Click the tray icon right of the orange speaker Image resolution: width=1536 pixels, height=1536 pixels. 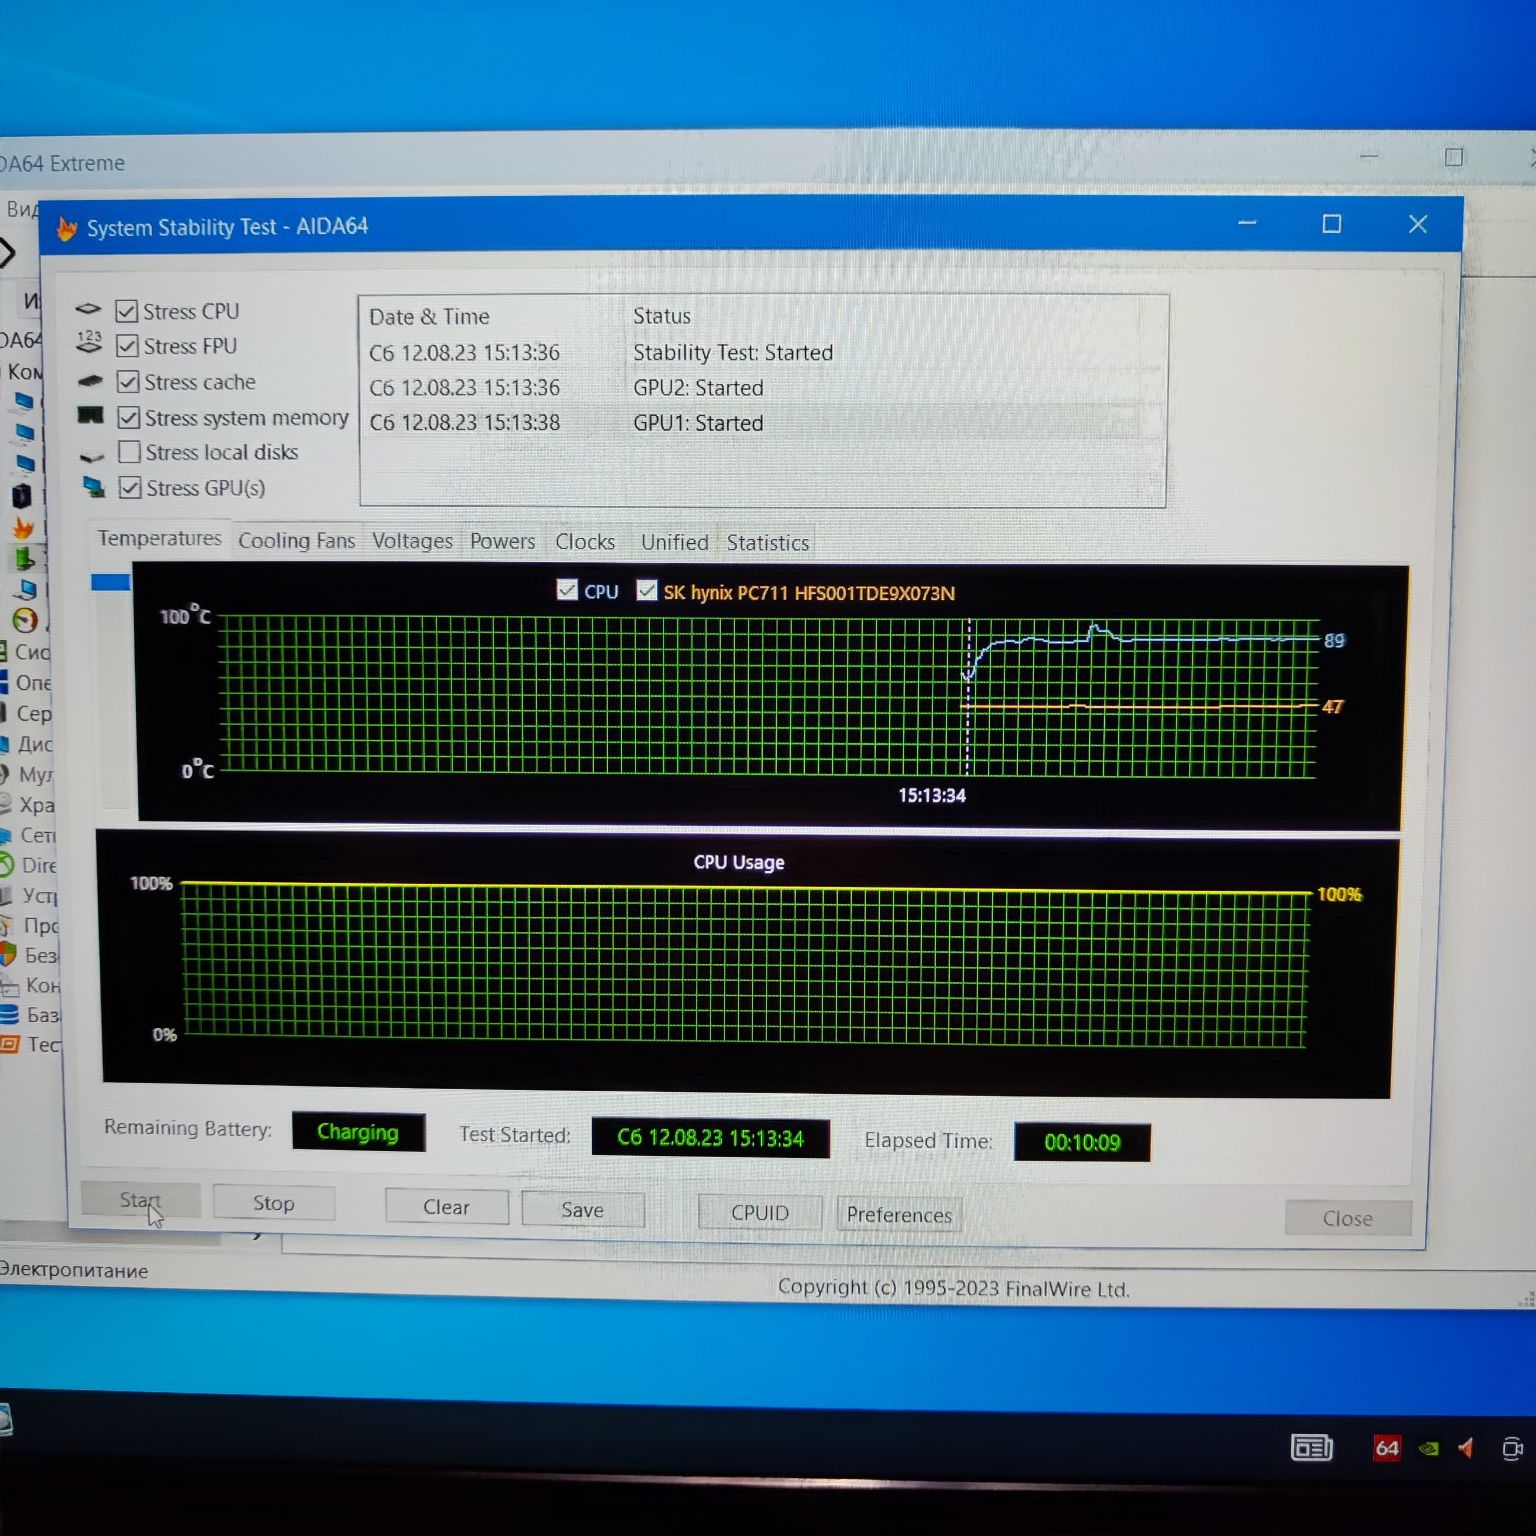1512,1448
